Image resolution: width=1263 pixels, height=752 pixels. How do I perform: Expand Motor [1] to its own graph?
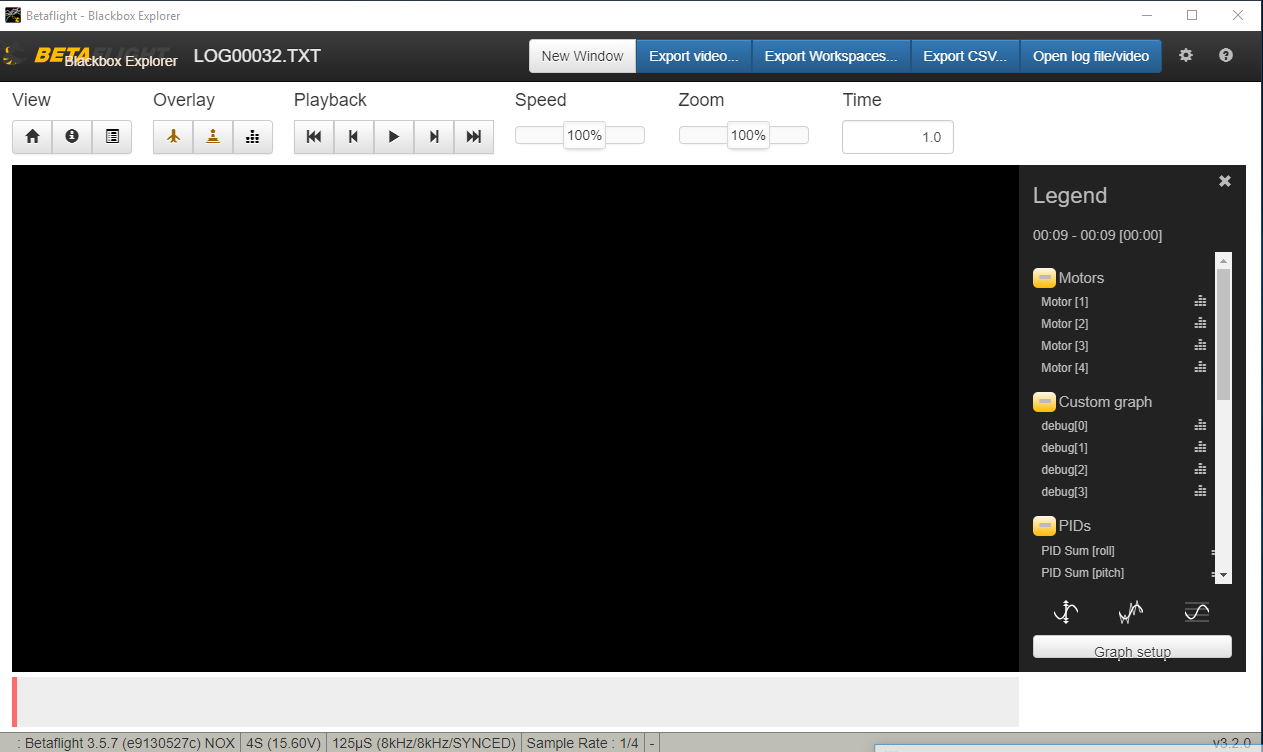click(1200, 301)
